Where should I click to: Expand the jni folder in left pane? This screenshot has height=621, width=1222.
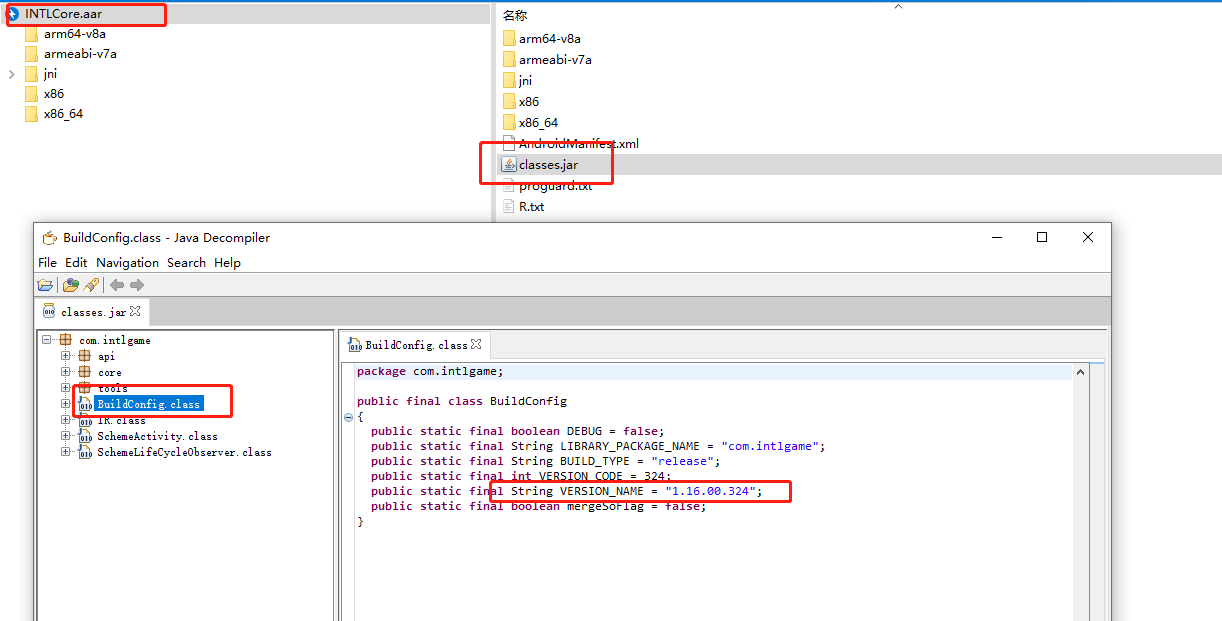point(11,74)
